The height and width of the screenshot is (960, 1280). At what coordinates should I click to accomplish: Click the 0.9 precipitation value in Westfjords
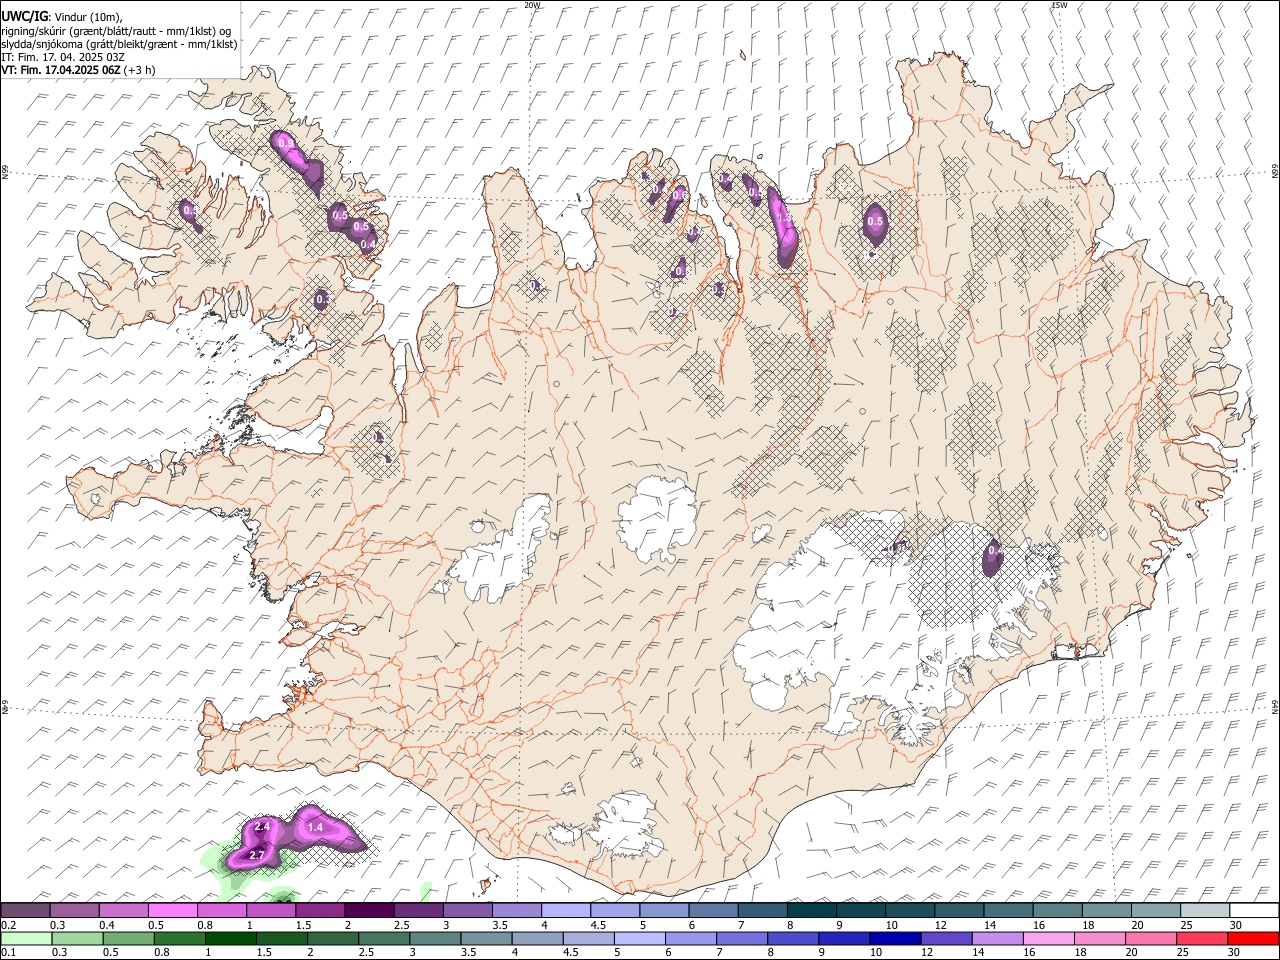(286, 144)
